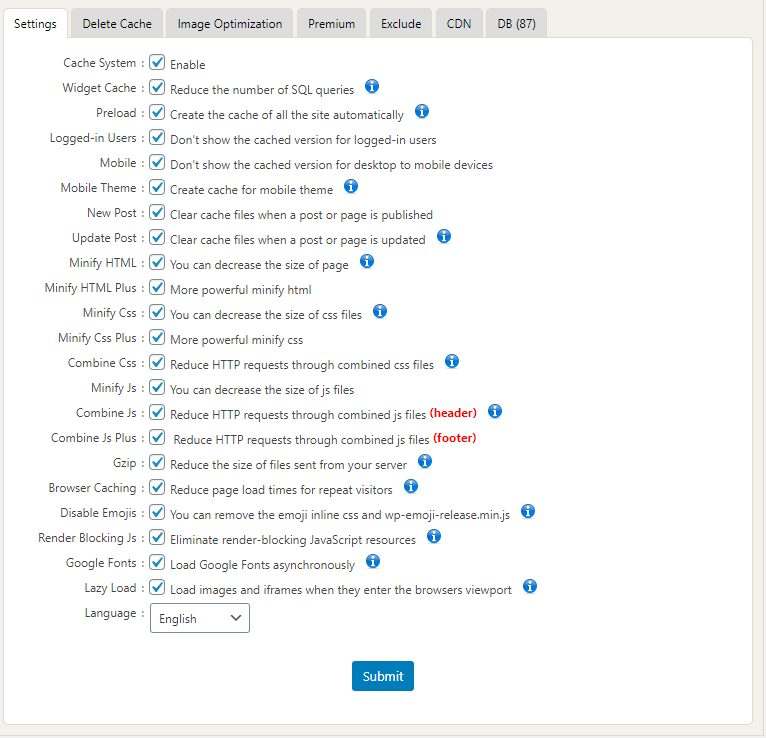Open the Language dropdown
Screen dimensions: 766x738
coord(200,618)
